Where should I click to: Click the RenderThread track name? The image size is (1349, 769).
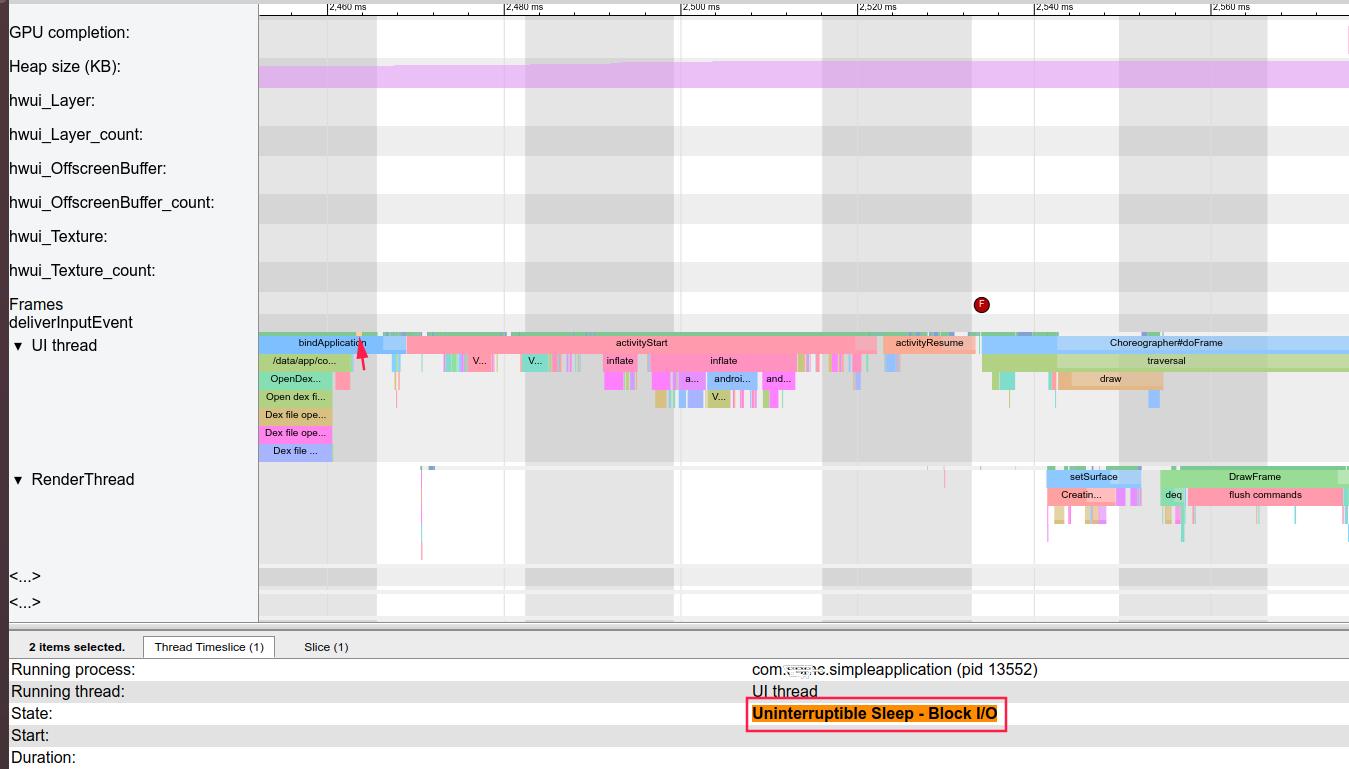tap(83, 480)
